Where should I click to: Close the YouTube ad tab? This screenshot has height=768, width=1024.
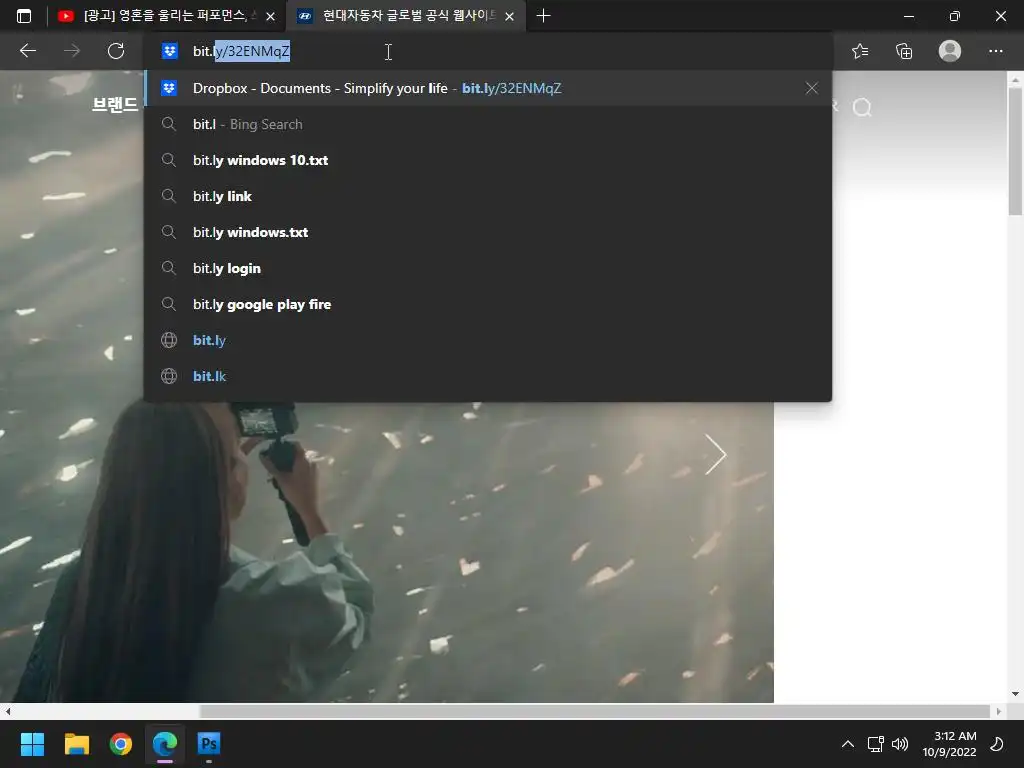[270, 16]
